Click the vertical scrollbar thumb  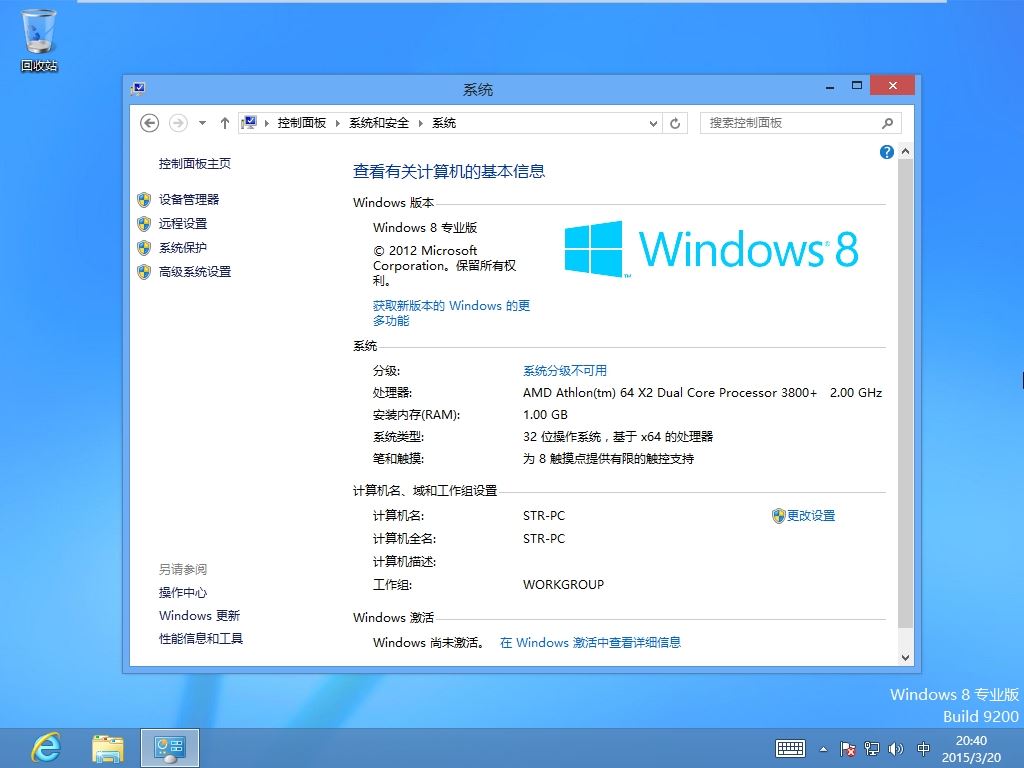coord(905,393)
